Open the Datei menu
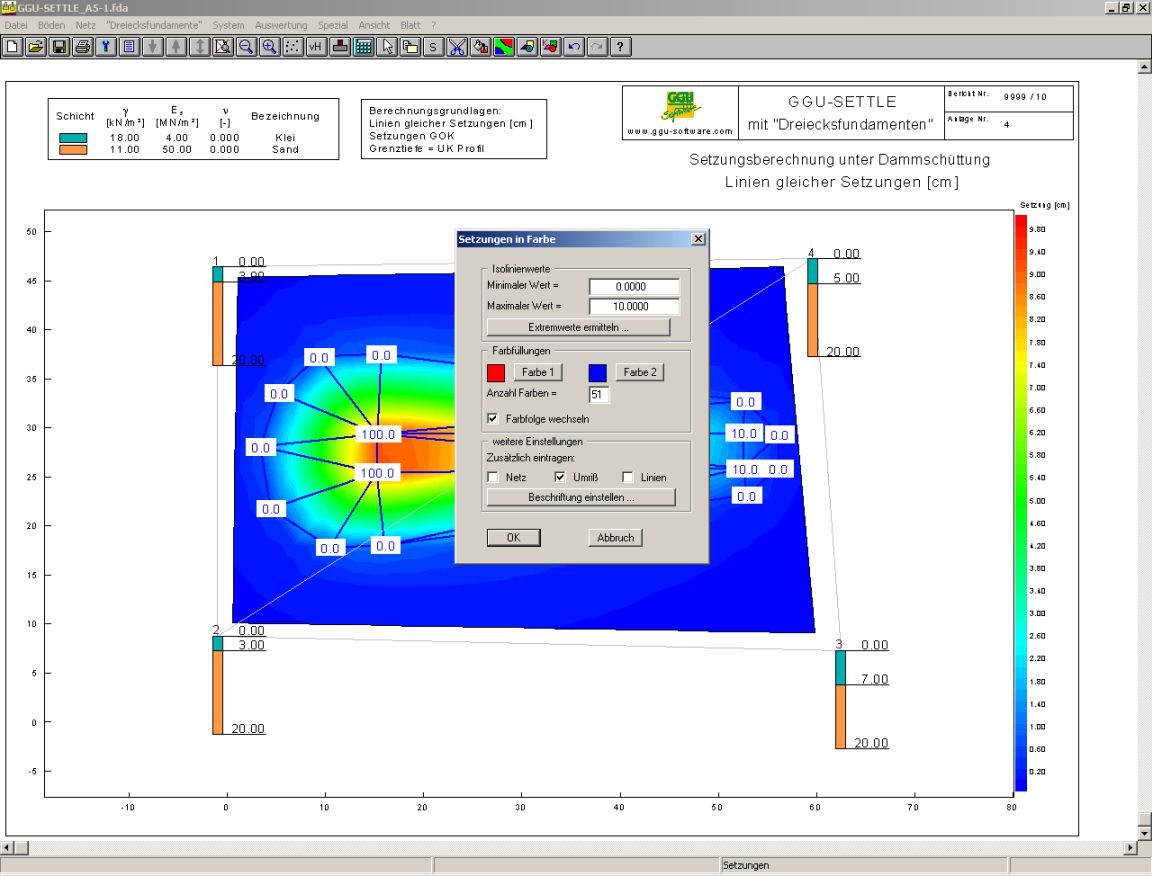This screenshot has height=876, width=1152. coord(16,25)
